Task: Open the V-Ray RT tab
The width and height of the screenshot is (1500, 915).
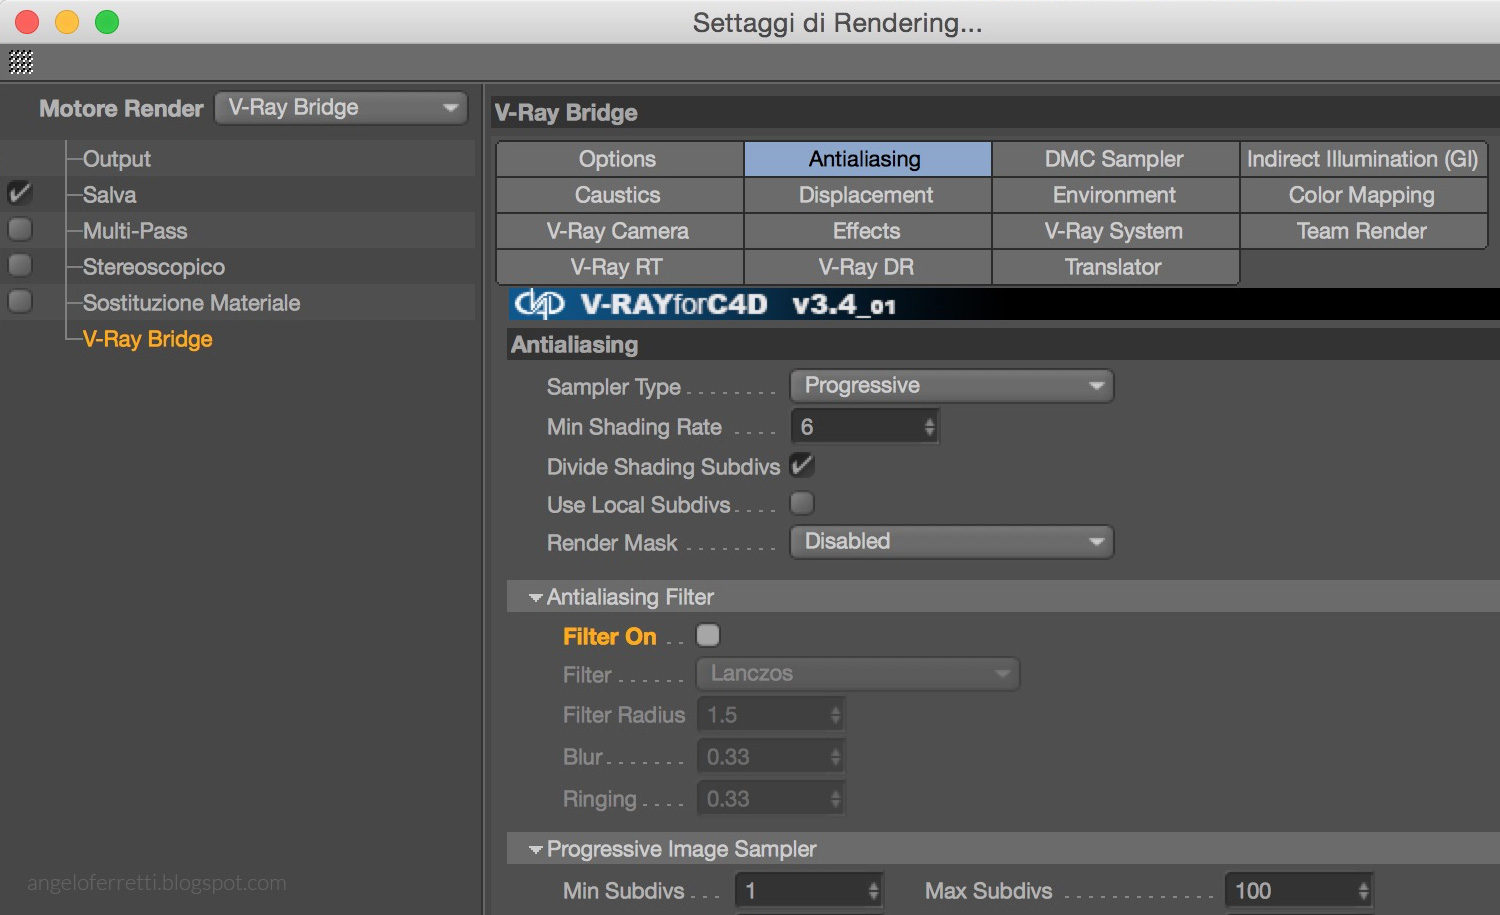Action: (x=620, y=267)
